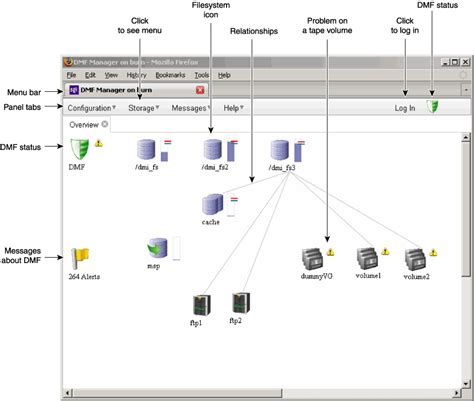This screenshot has height=401, width=474.
Task: Open the Storage dropdown menu
Action: click(x=144, y=108)
